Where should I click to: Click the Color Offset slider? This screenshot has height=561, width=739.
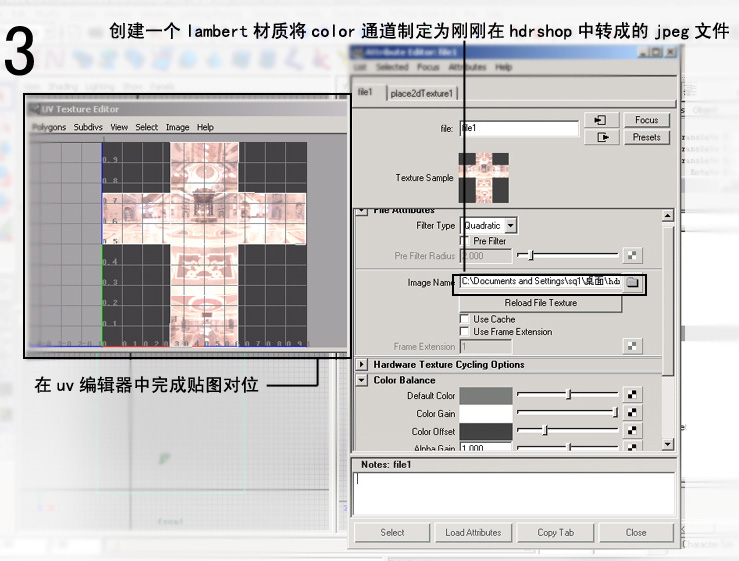click(x=567, y=430)
